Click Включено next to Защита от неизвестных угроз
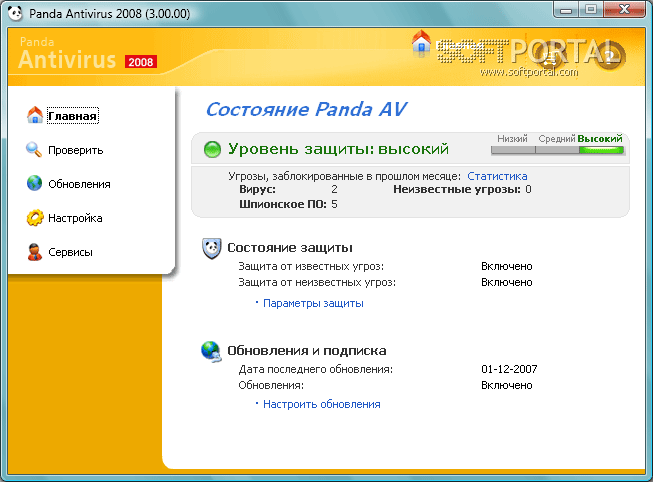 coord(506,282)
